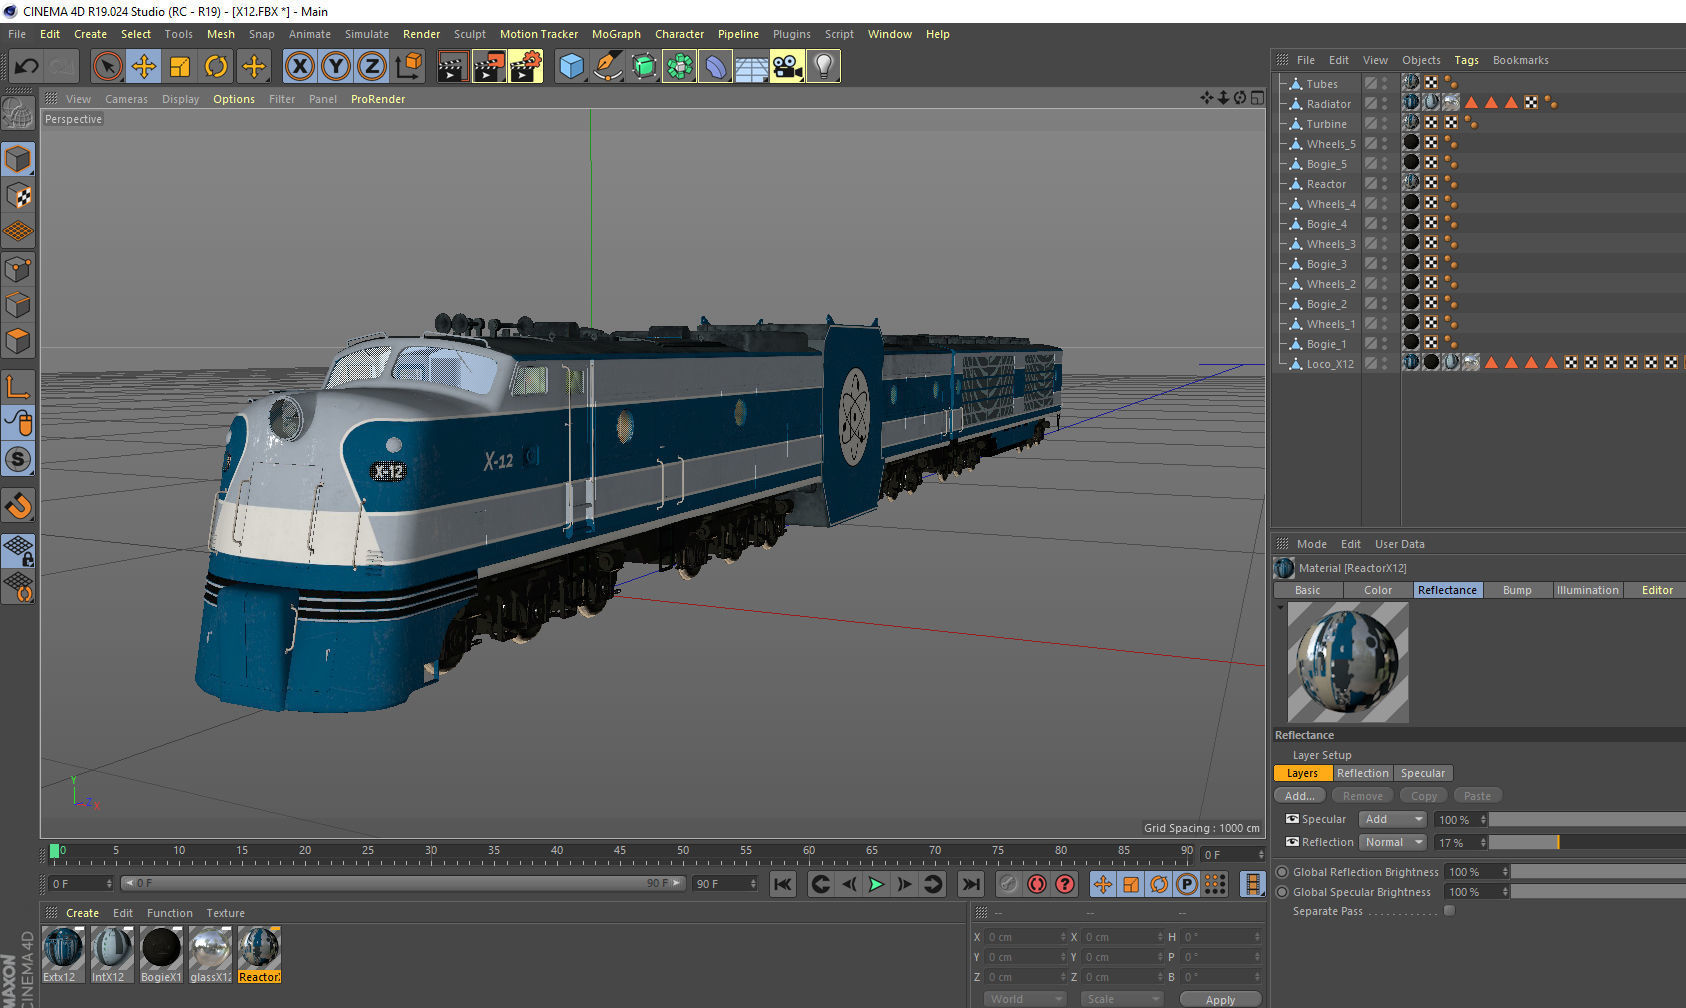Open Object Manager Tags menu
The width and height of the screenshot is (1686, 1008).
1466,60
